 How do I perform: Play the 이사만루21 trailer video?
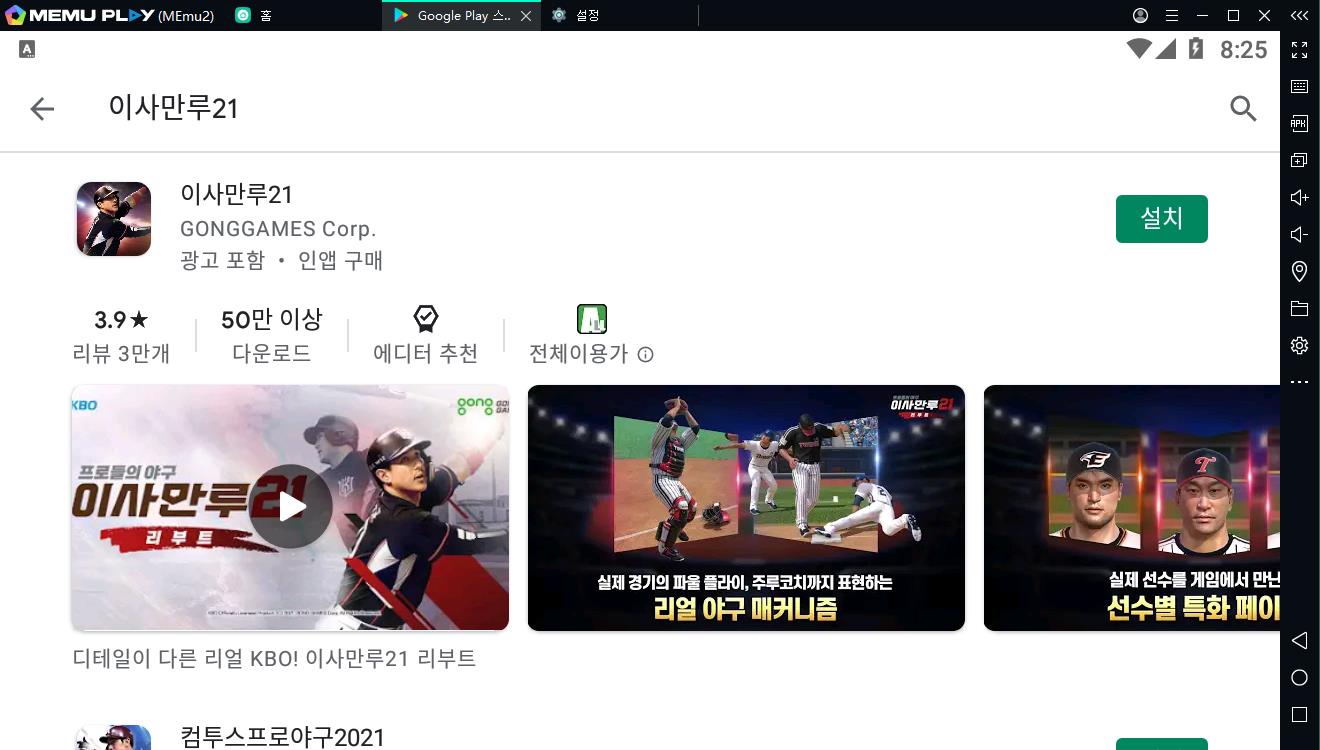point(290,507)
